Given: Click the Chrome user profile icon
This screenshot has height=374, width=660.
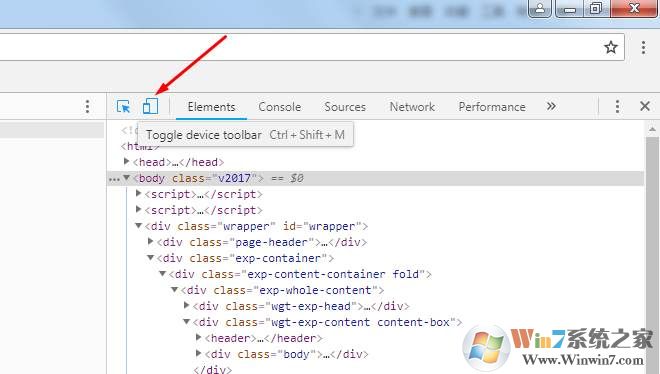Looking at the screenshot, I should click(x=540, y=8).
